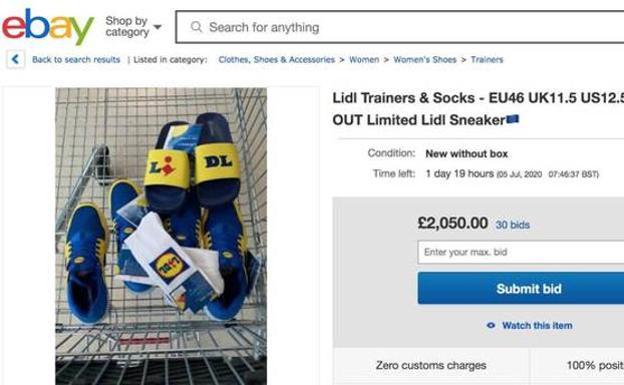The image size is (624, 385).
Task: Open Clothes, Shoes & Accessories breadcrumb
Action: click(x=277, y=60)
